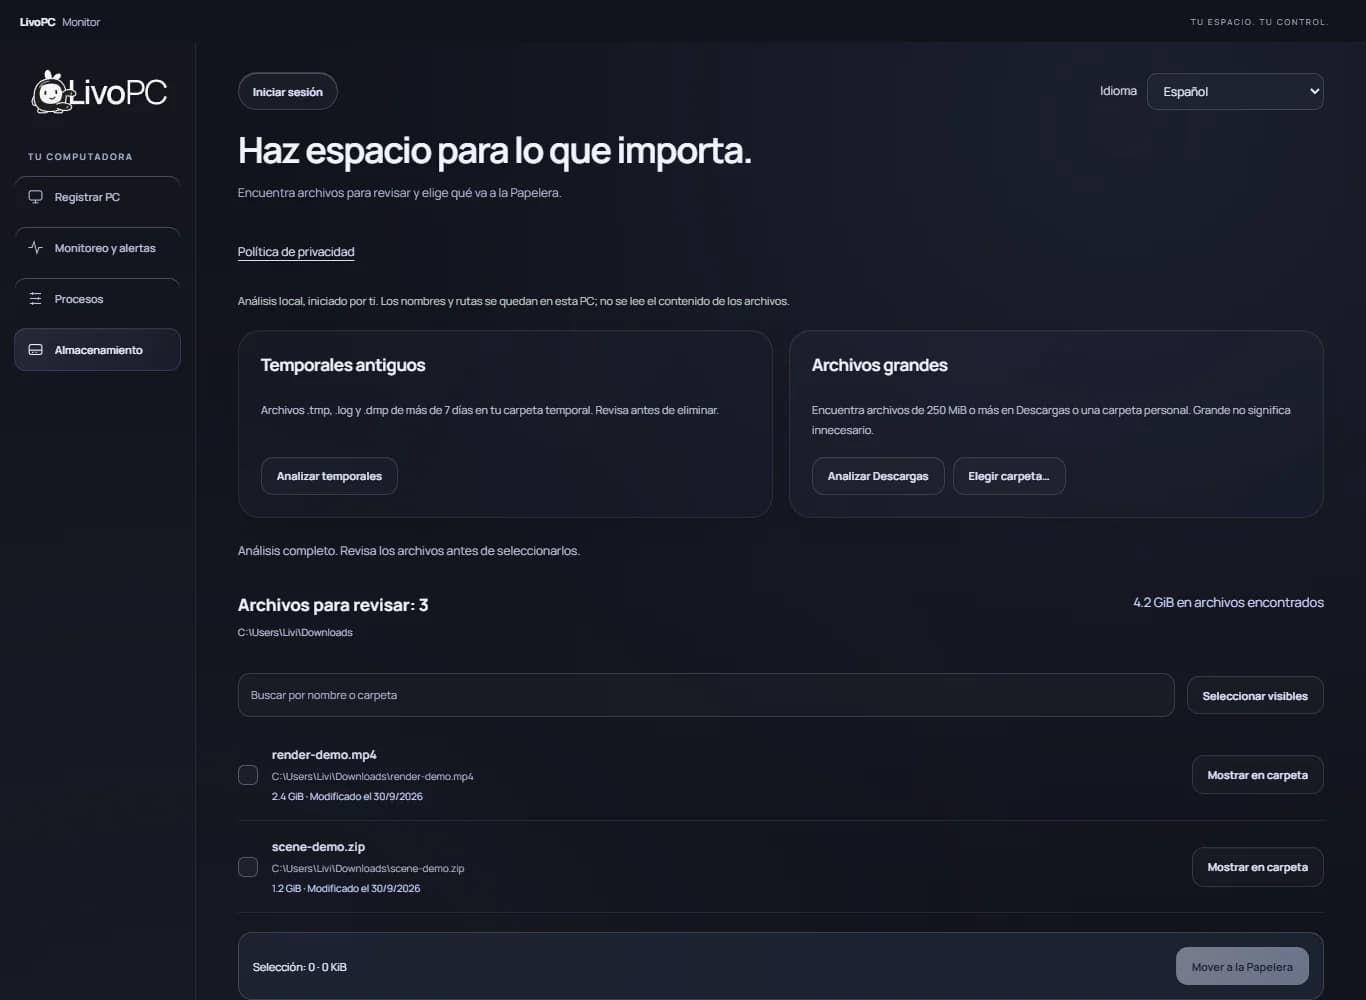
Task: Click the Temporales antiguos card title
Action: [x=343, y=365]
